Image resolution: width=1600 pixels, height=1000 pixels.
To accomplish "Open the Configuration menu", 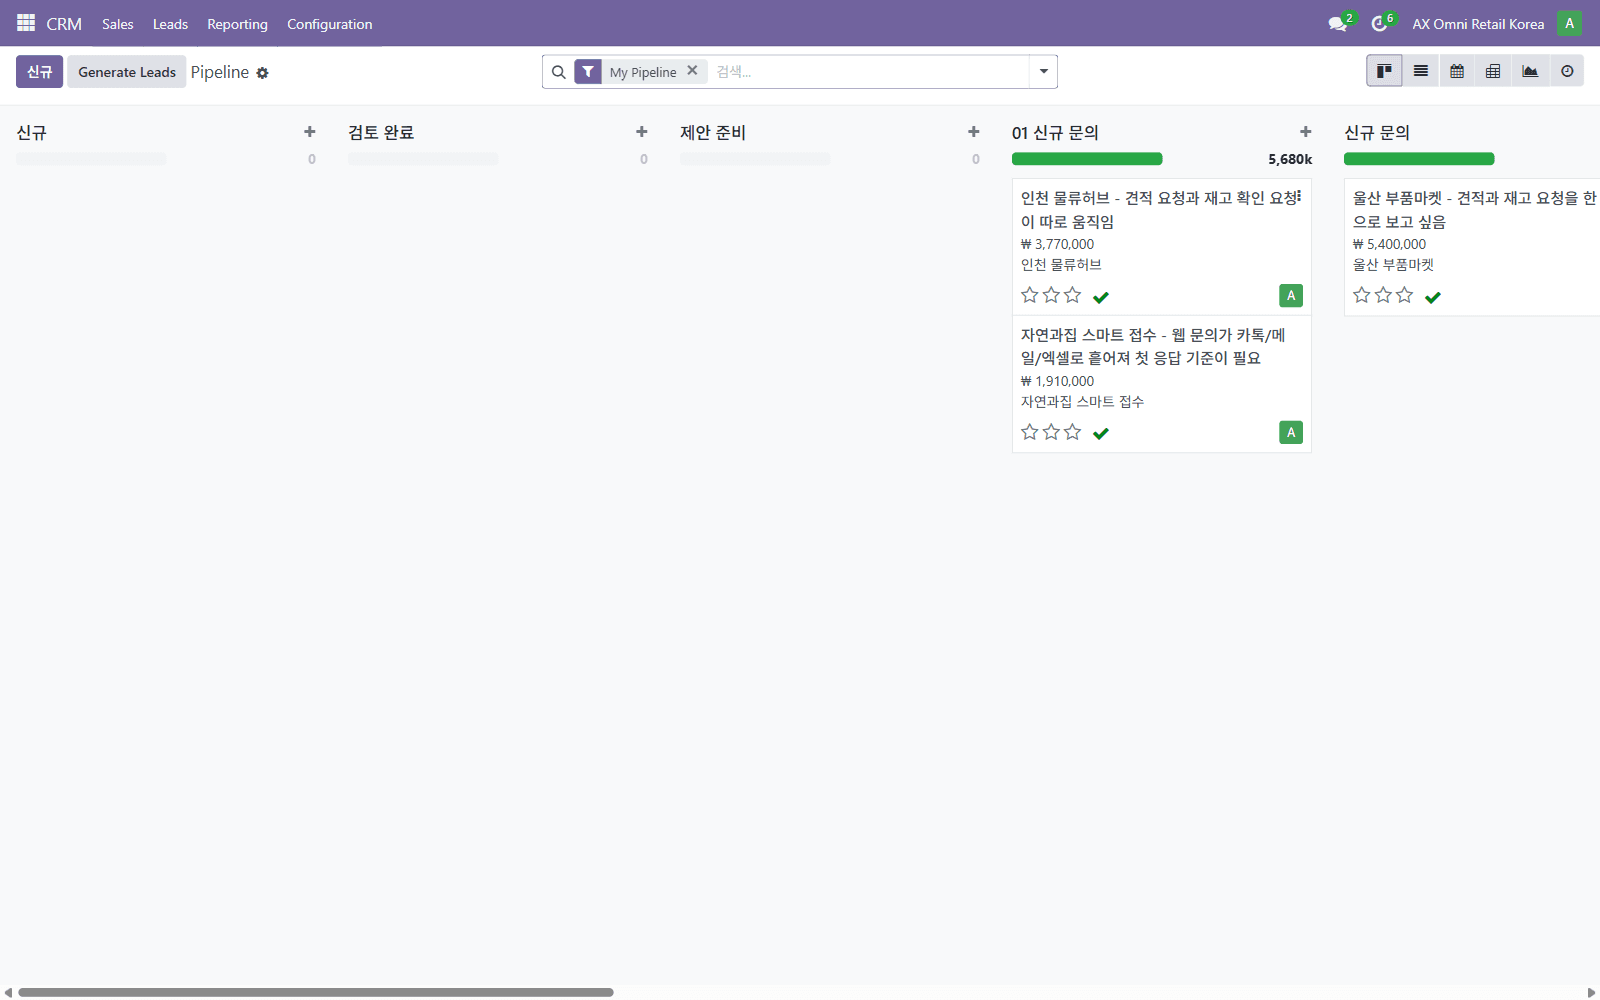I will pos(329,24).
